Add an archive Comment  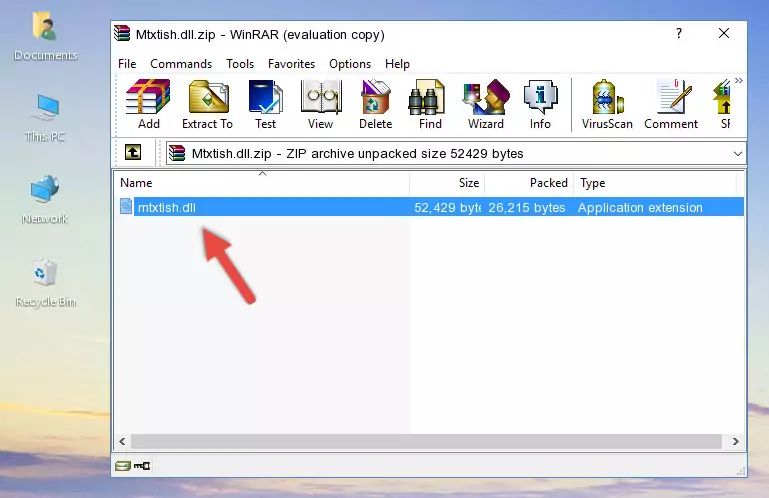click(x=671, y=104)
